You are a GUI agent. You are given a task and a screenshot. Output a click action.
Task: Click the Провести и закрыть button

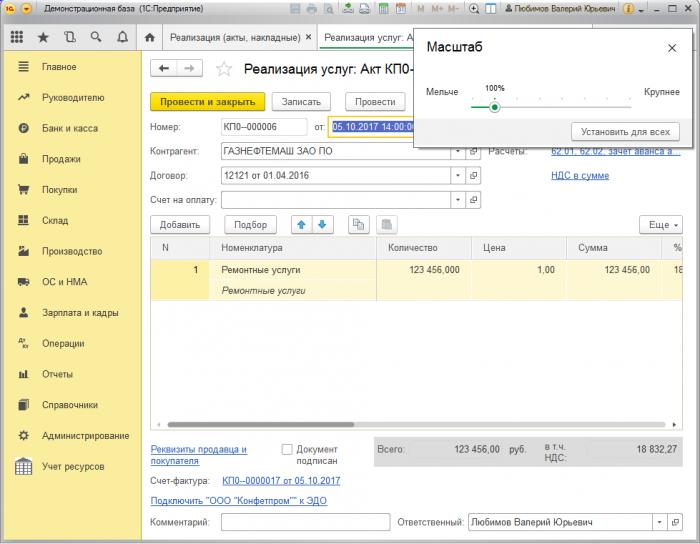208,102
